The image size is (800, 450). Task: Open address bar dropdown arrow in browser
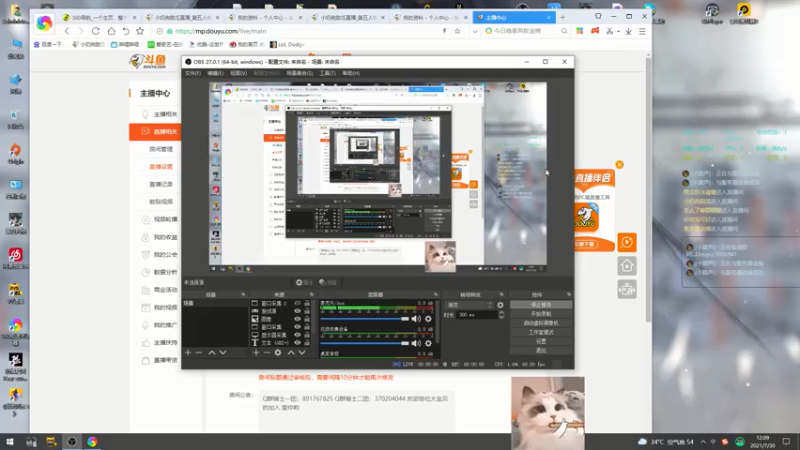[x=475, y=31]
